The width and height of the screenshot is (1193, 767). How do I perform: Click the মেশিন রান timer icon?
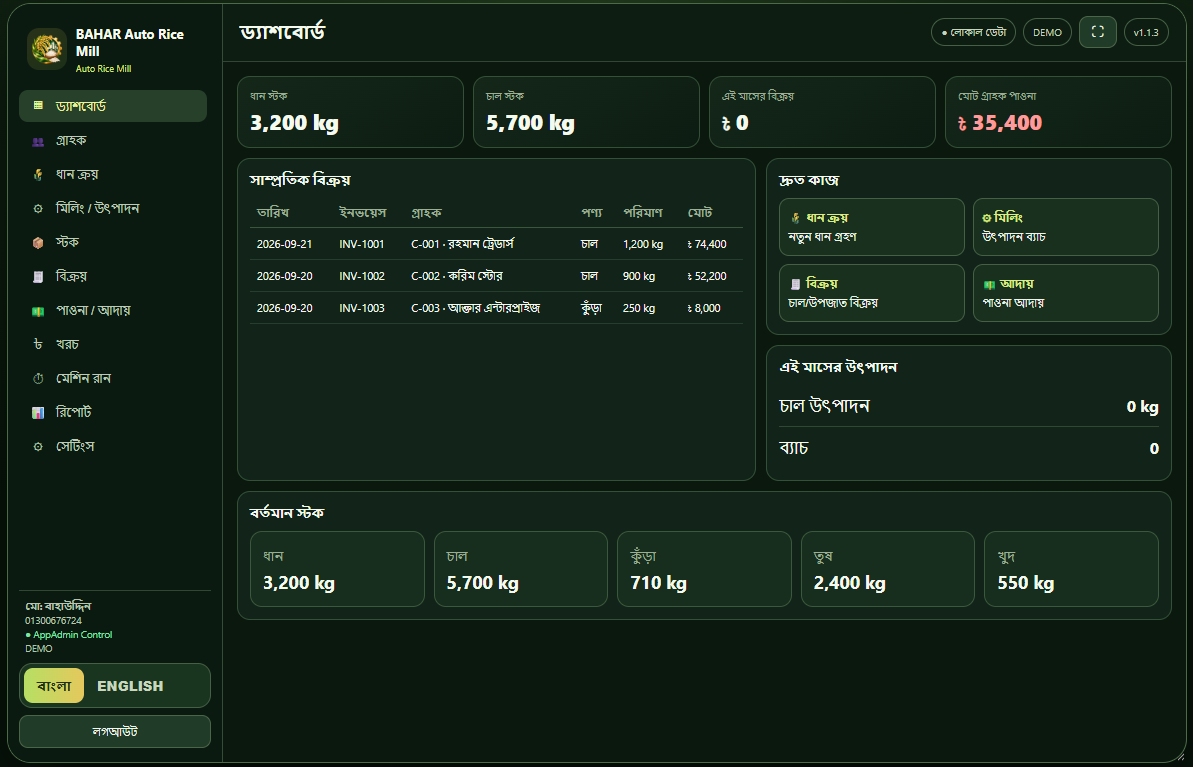pos(38,378)
